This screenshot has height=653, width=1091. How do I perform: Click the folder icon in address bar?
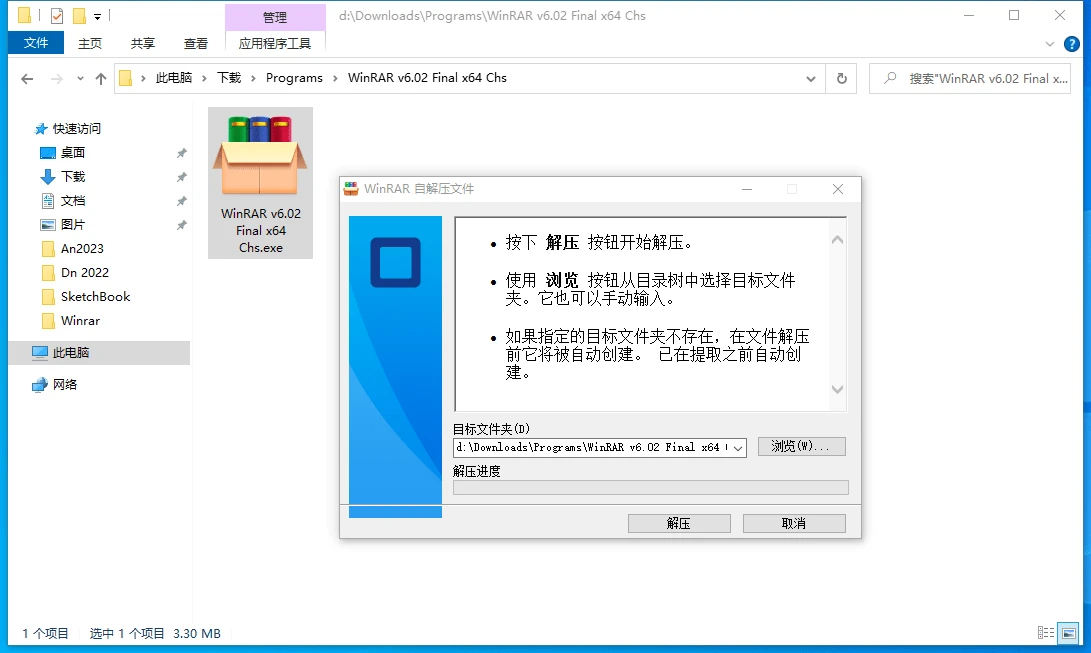pos(125,78)
